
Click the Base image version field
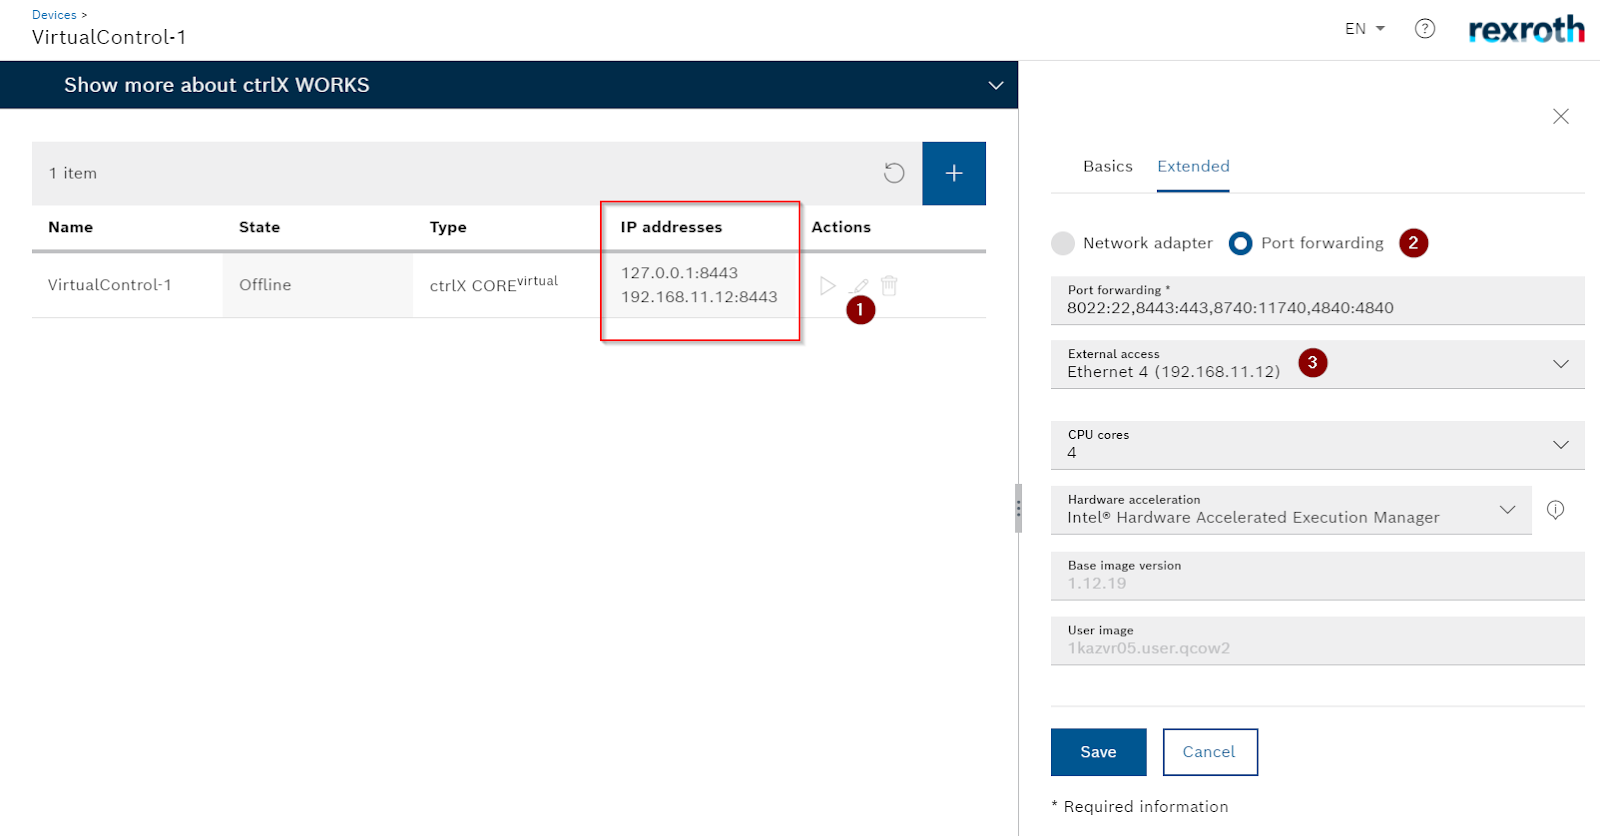pyautogui.click(x=1318, y=576)
